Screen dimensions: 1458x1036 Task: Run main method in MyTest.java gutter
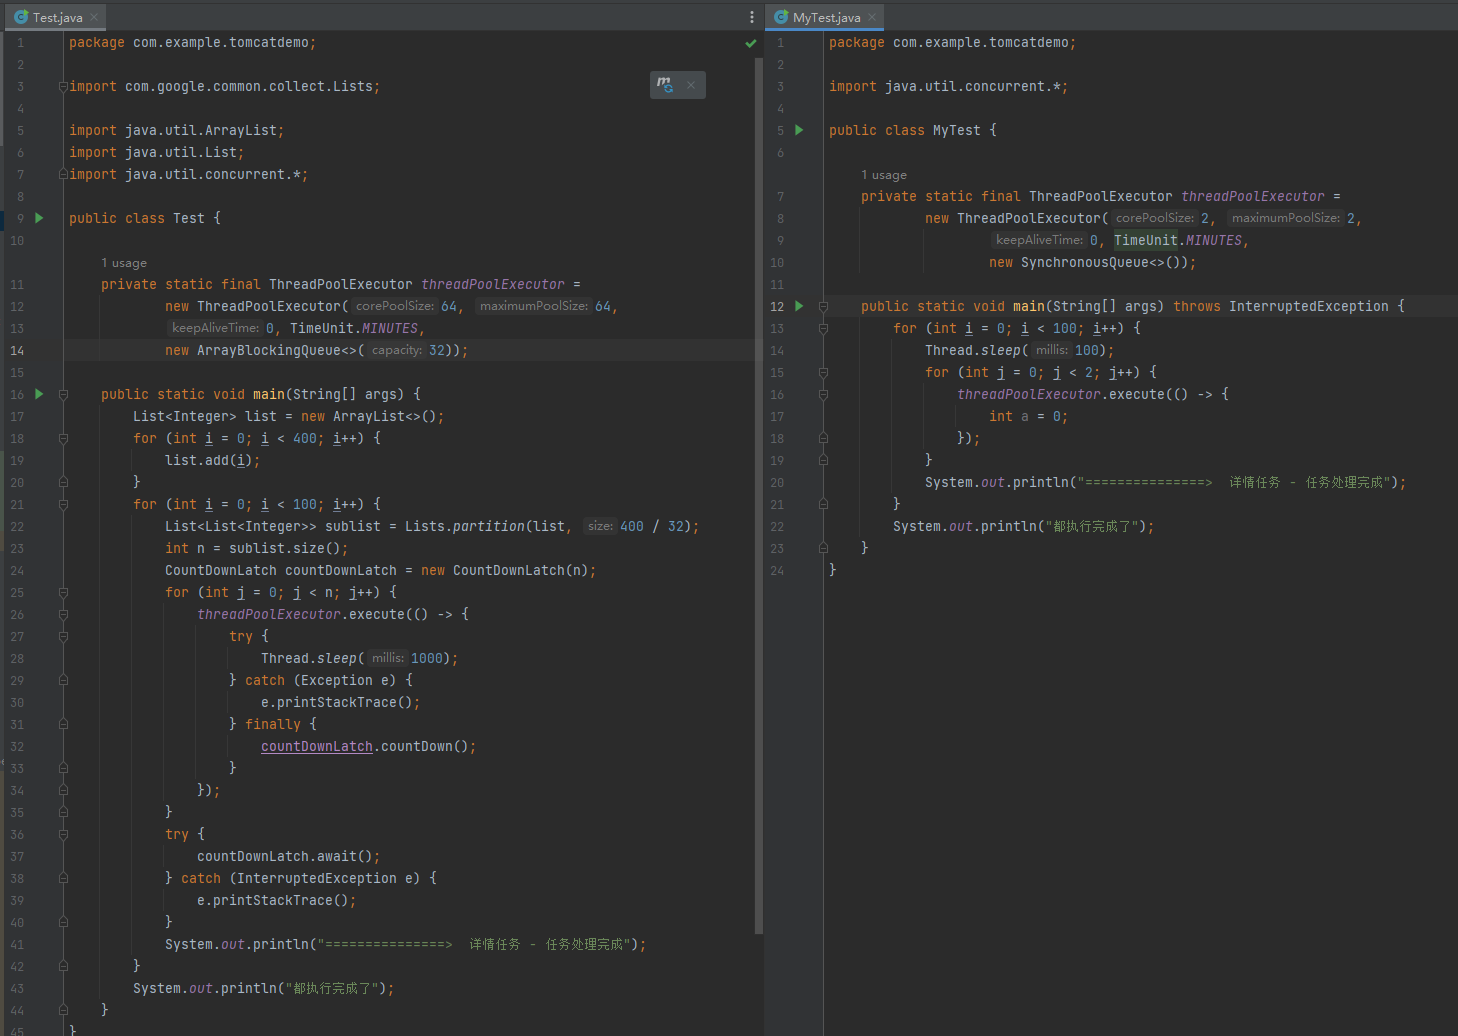(x=799, y=306)
